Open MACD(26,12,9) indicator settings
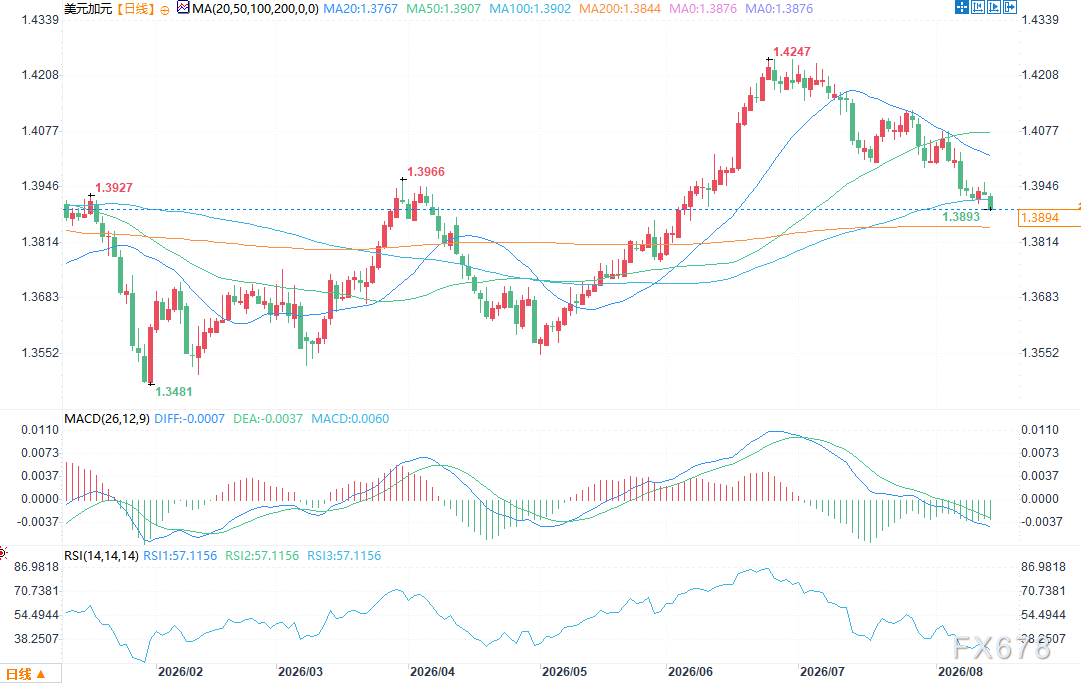Screen dimensions: 1081x683 107,418
